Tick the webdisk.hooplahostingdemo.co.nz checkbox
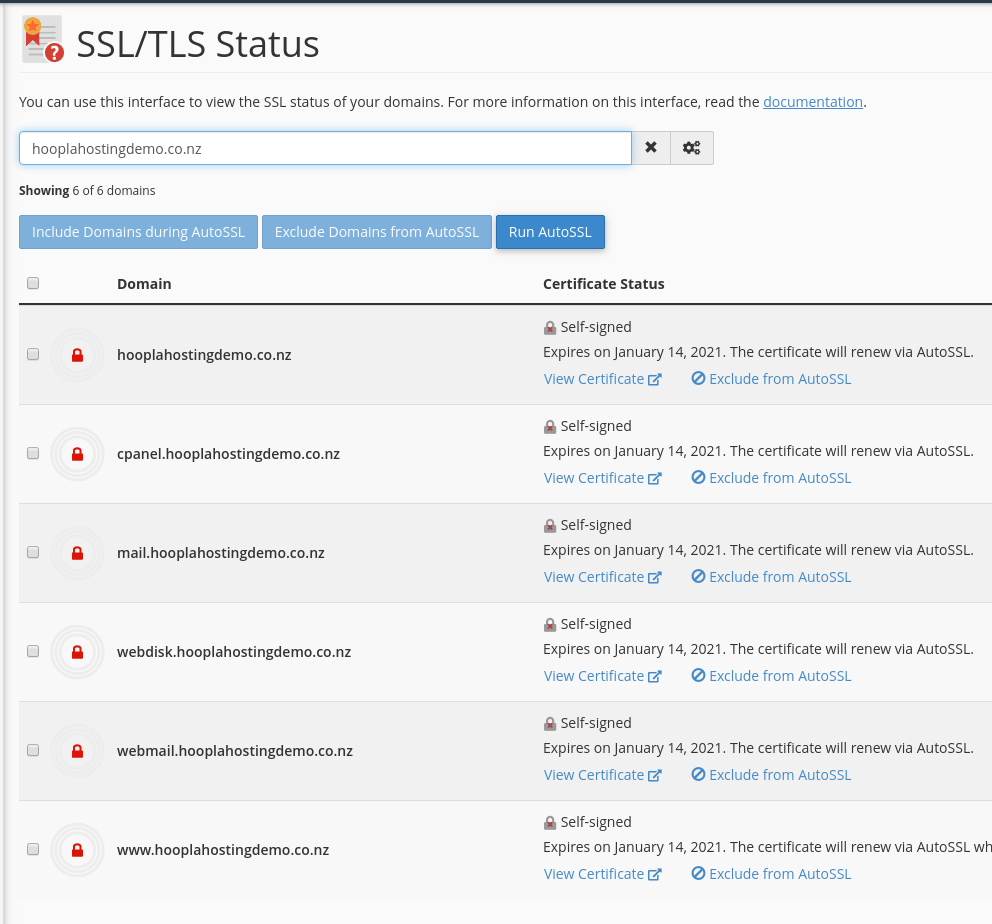Screen dimensions: 992x924 (x=33, y=651)
